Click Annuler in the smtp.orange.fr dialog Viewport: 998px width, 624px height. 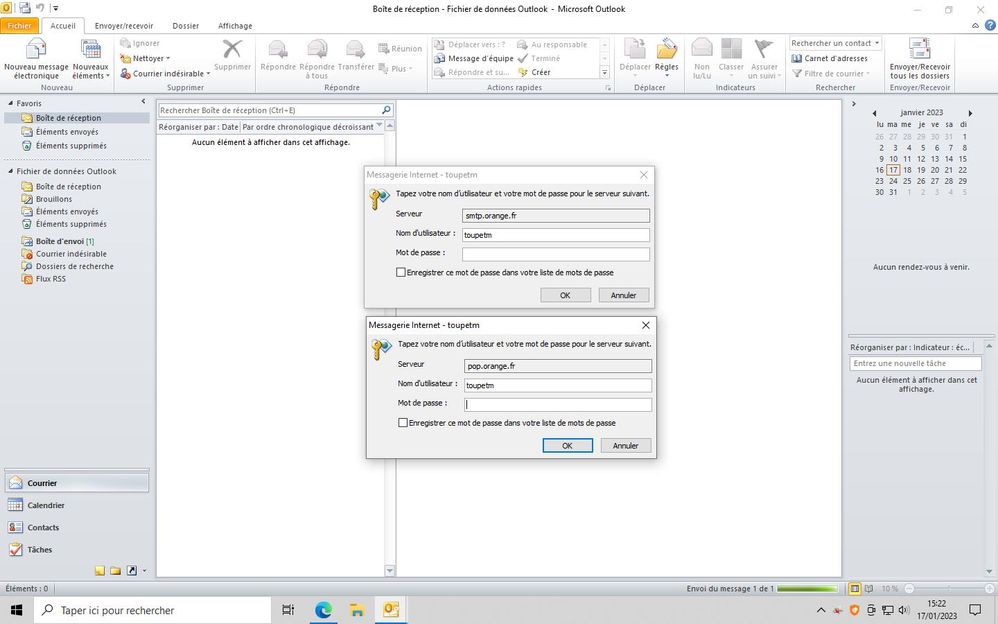pyautogui.click(x=623, y=295)
